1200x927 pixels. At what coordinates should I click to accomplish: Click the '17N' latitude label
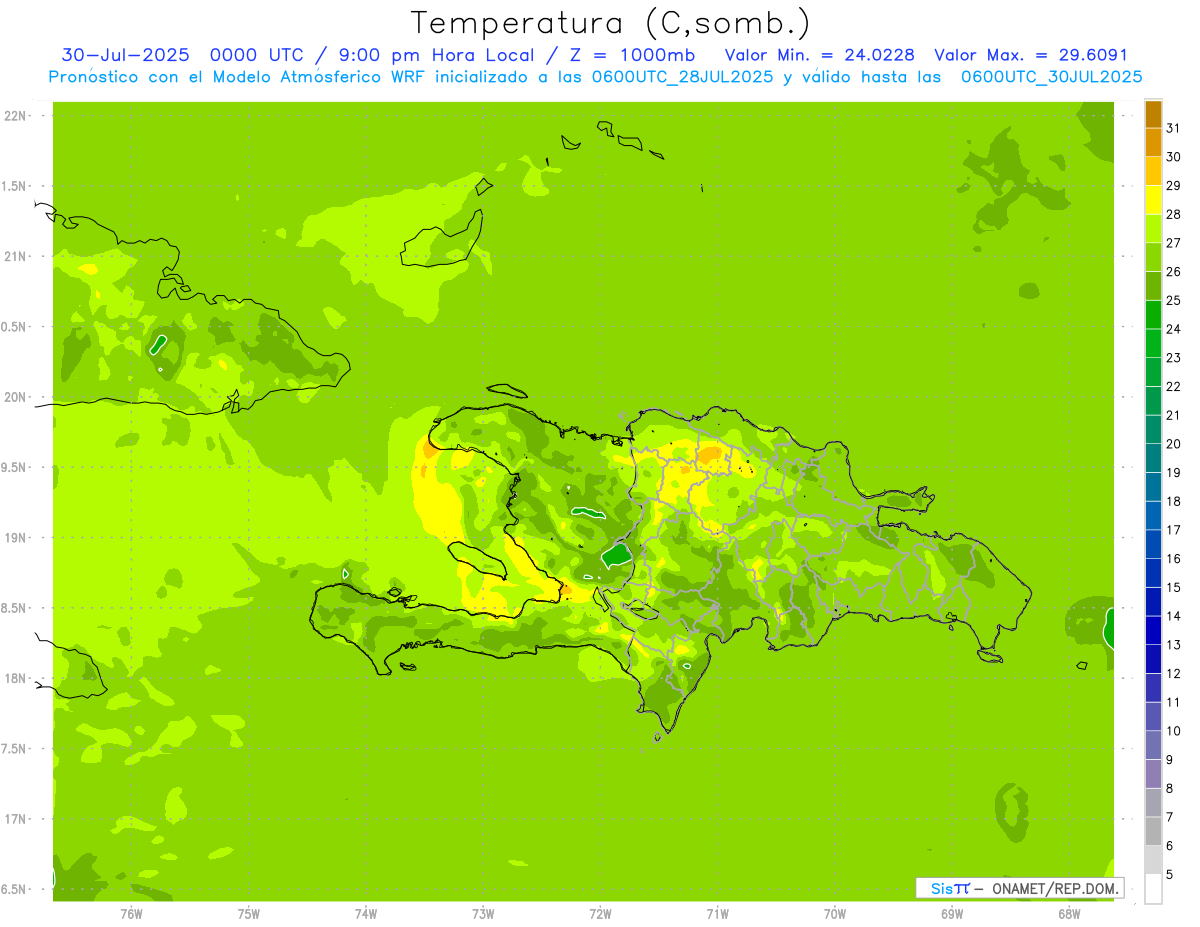[x=15, y=819]
